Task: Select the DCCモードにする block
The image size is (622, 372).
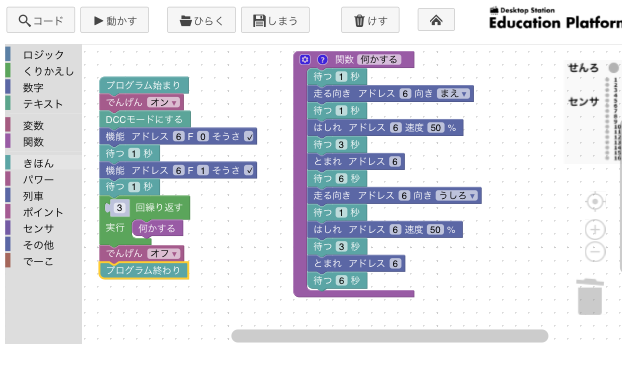Action: pos(145,119)
